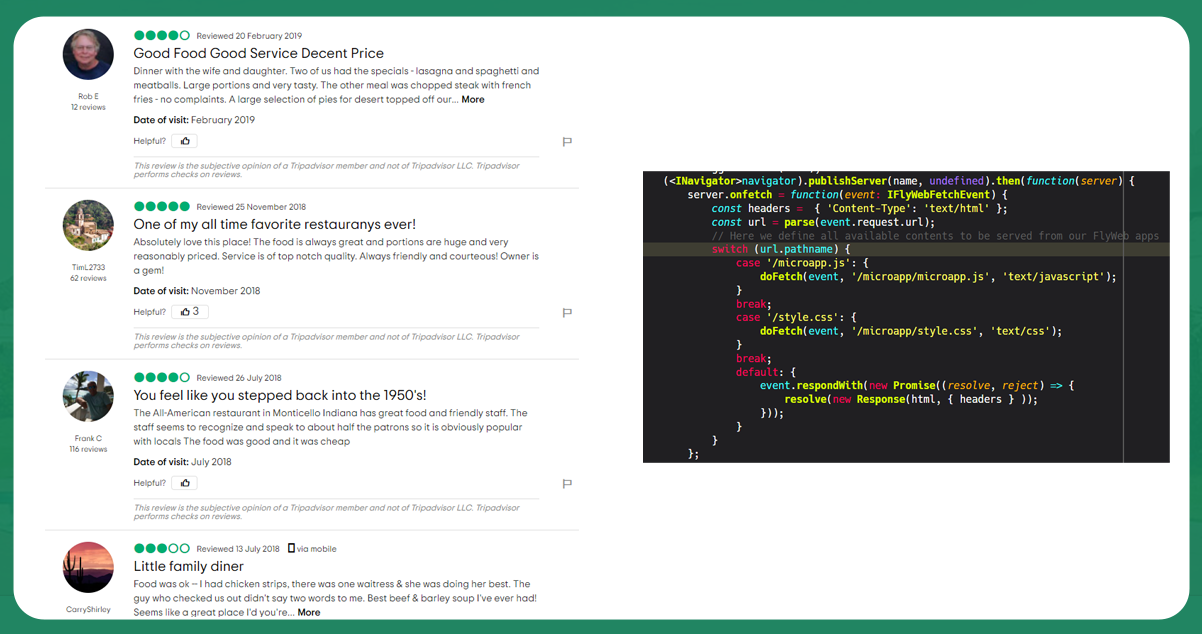View Frank C's profile photo

point(88,396)
